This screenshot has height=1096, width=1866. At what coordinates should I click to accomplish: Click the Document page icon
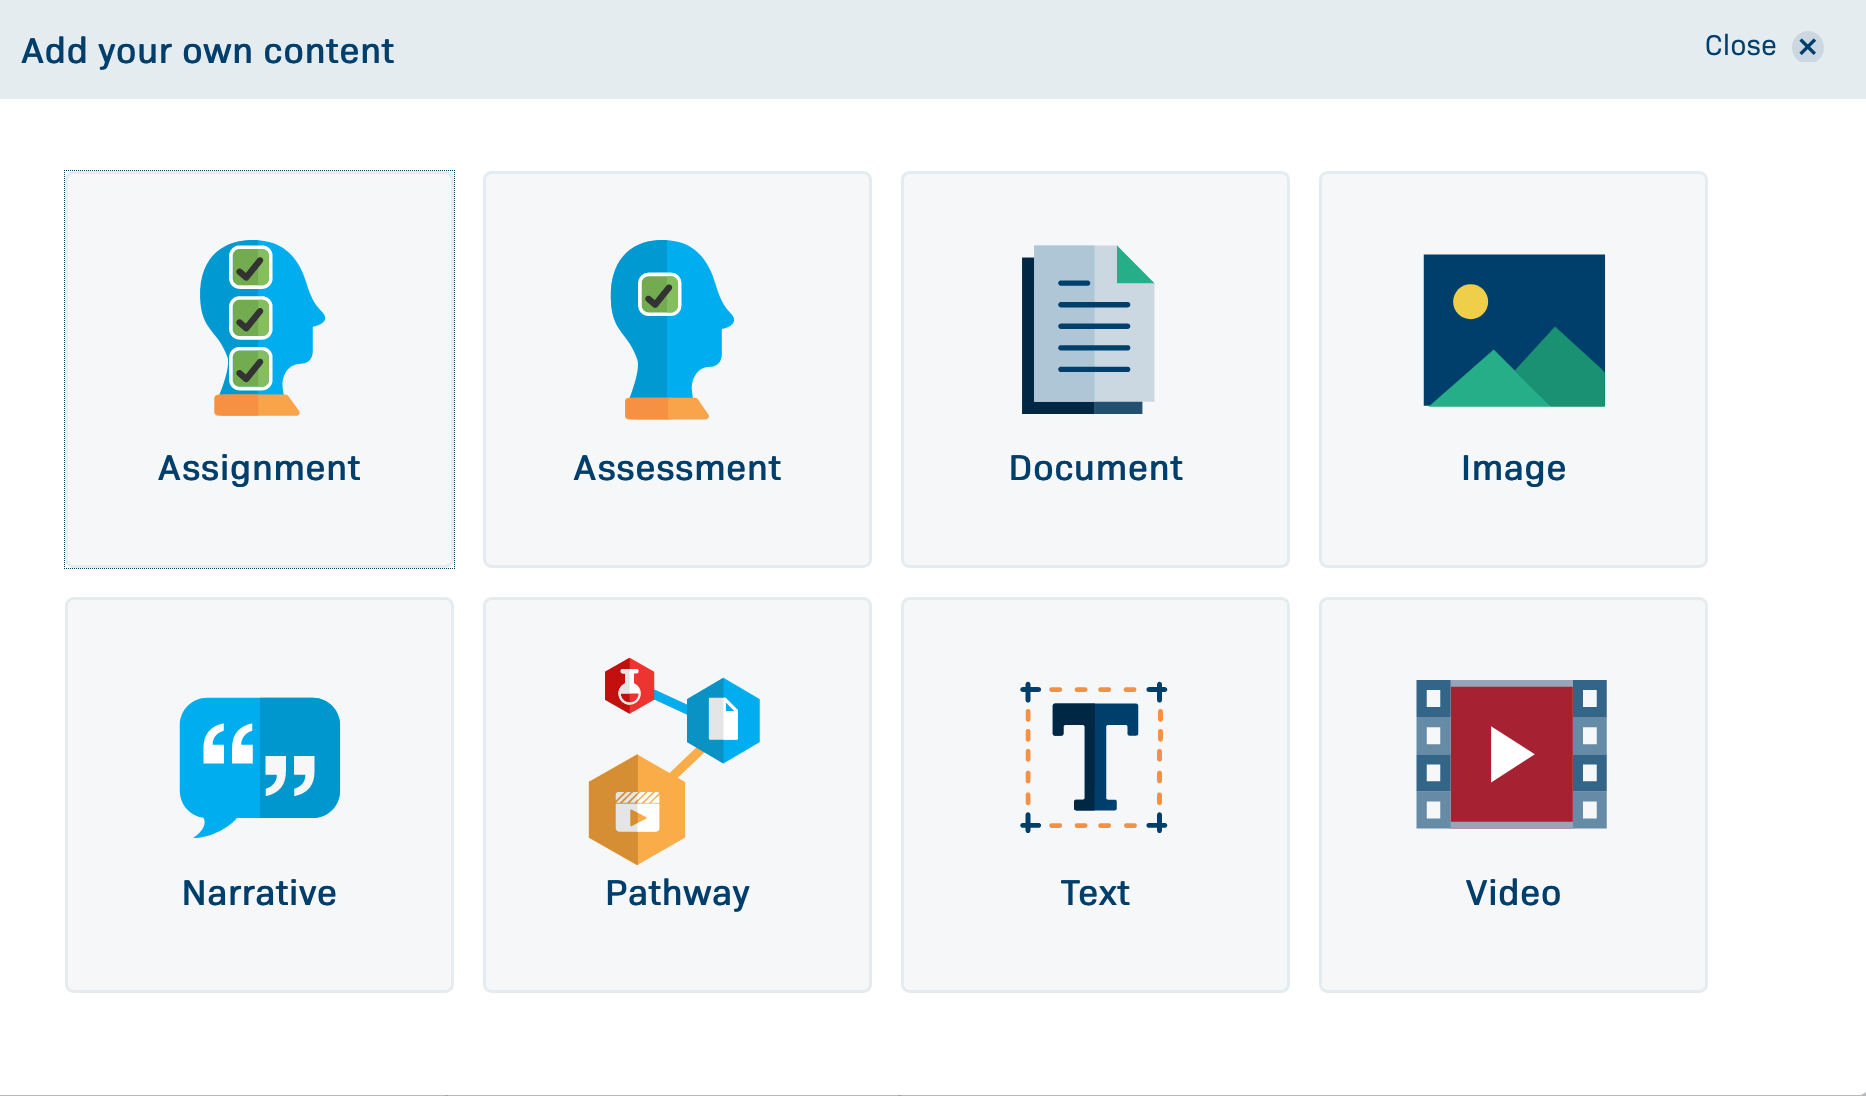pos(1090,329)
